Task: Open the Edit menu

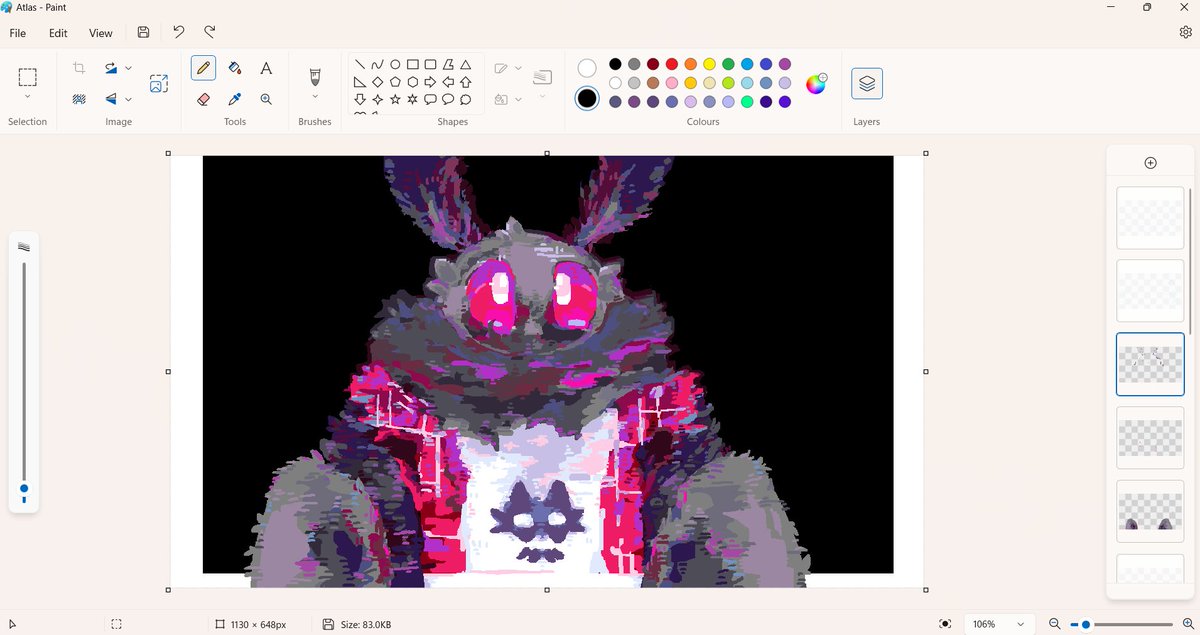Action: pos(58,33)
